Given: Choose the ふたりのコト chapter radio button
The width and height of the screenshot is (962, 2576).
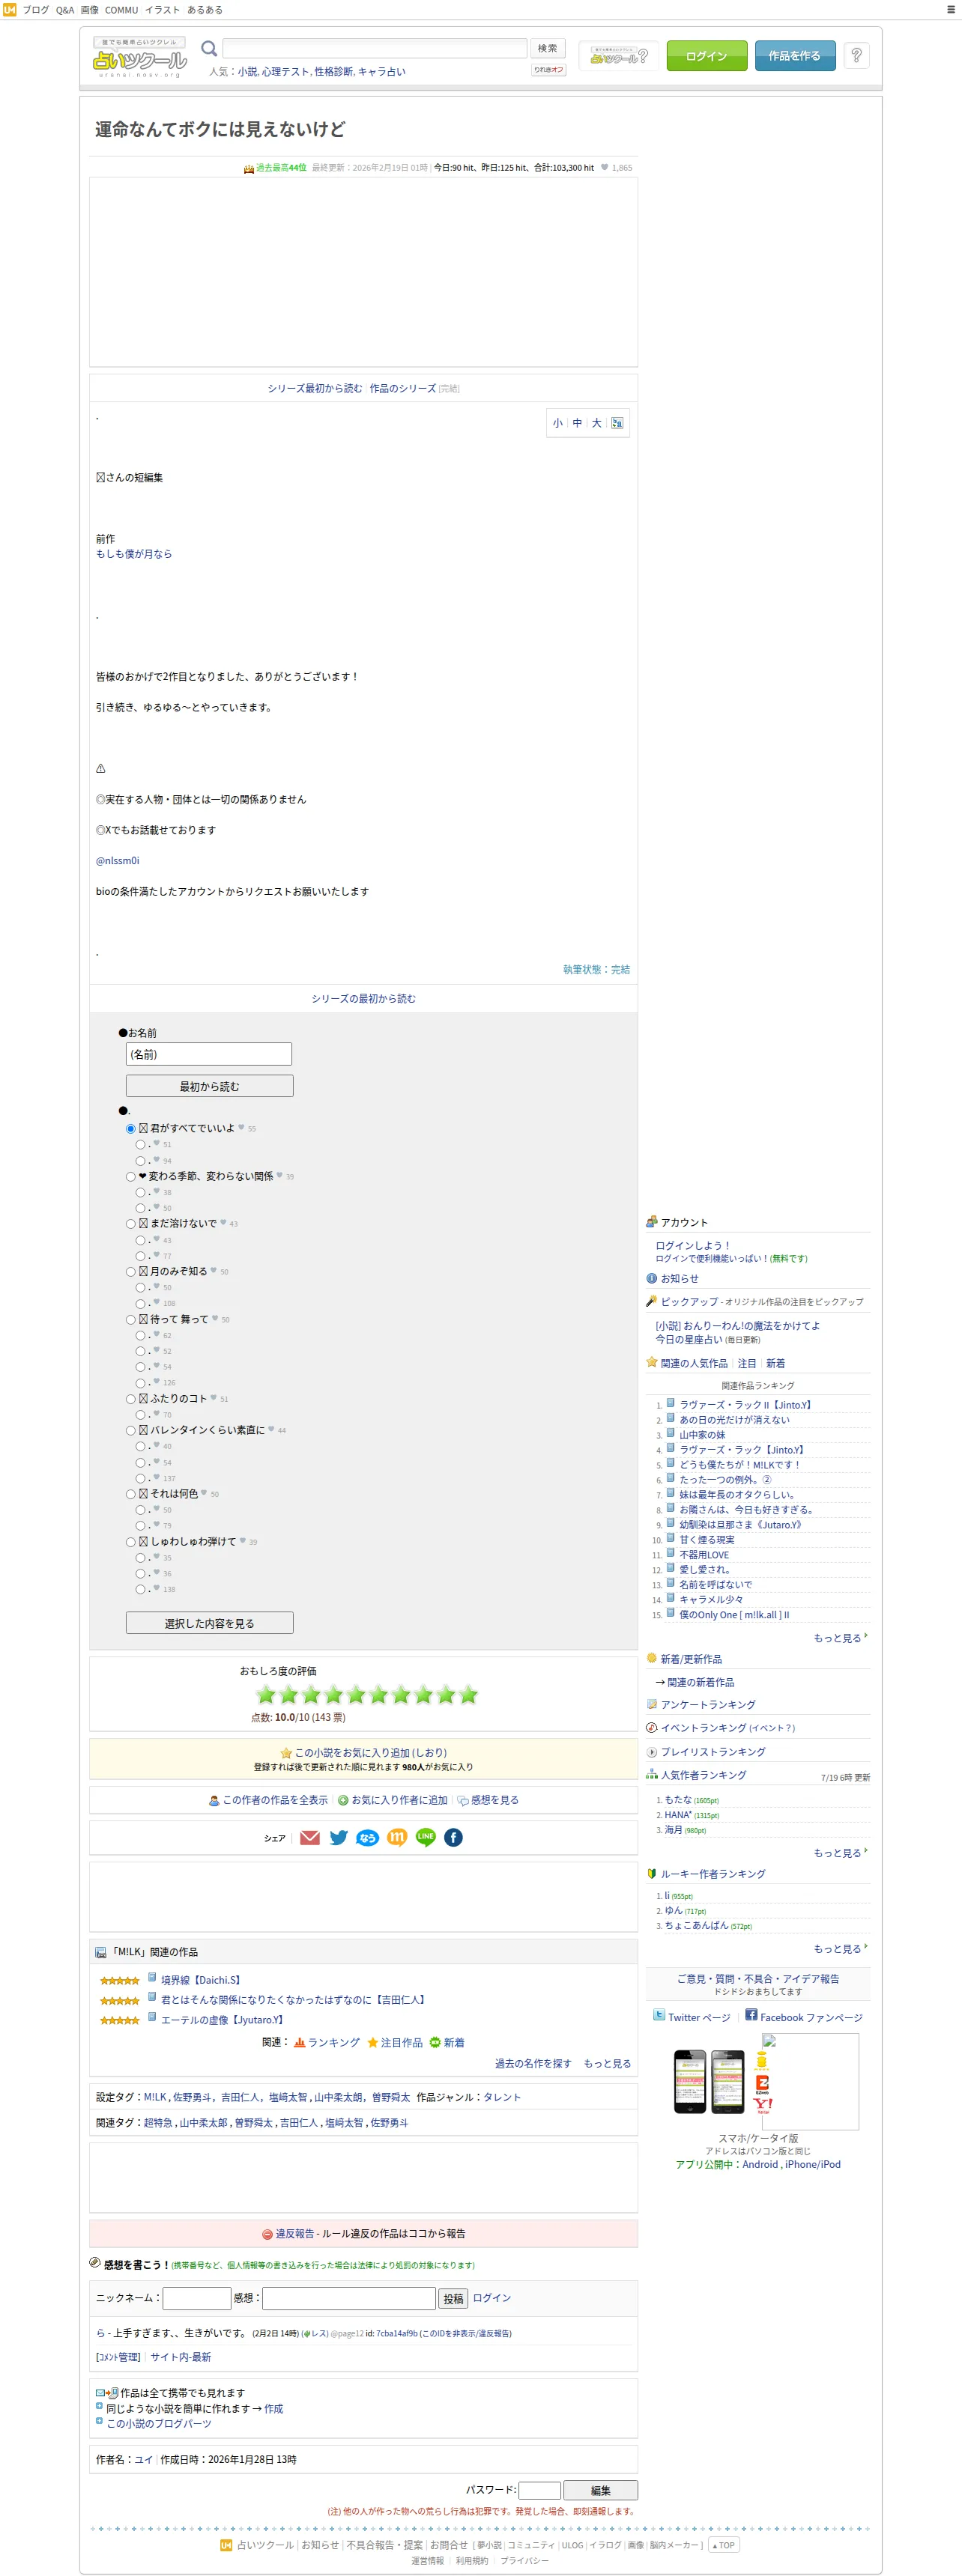Looking at the screenshot, I should tap(130, 1399).
